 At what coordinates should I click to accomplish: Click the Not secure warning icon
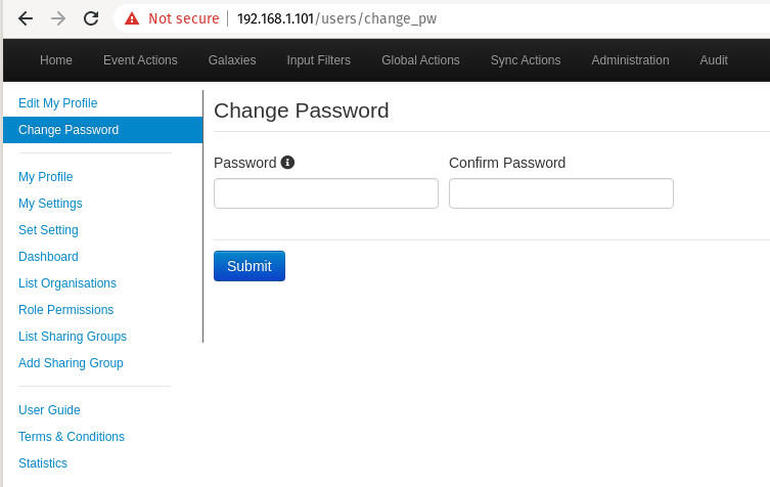click(x=132, y=19)
